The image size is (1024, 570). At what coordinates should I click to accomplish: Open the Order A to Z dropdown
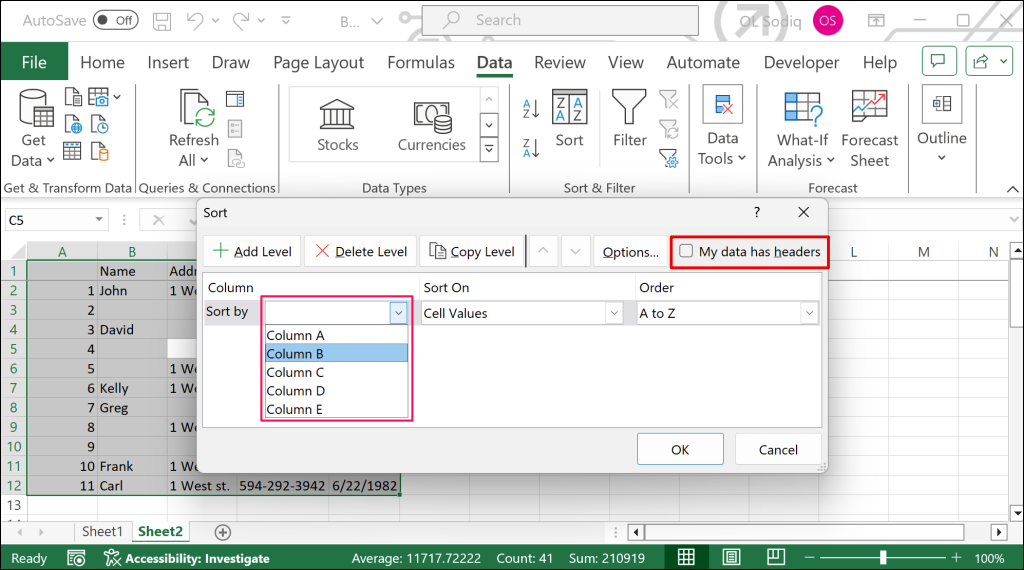pyautogui.click(x=809, y=313)
